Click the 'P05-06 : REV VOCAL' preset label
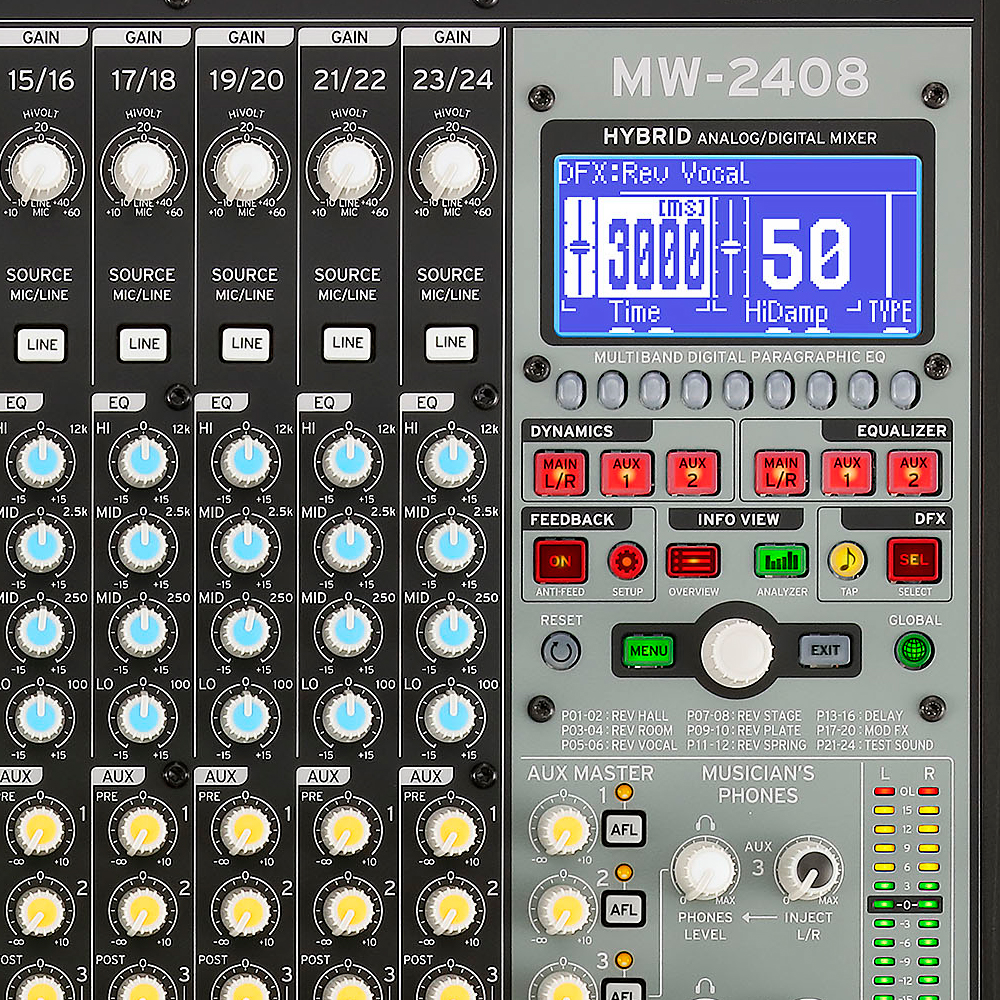 619,745
